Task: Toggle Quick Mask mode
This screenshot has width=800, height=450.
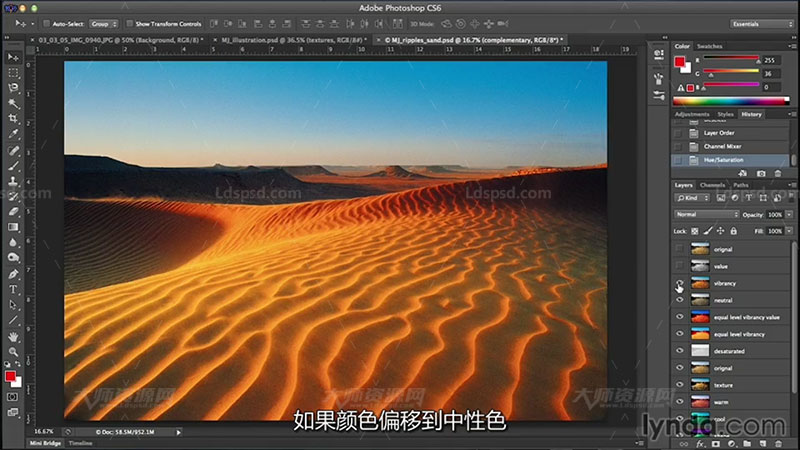Action: (13, 396)
